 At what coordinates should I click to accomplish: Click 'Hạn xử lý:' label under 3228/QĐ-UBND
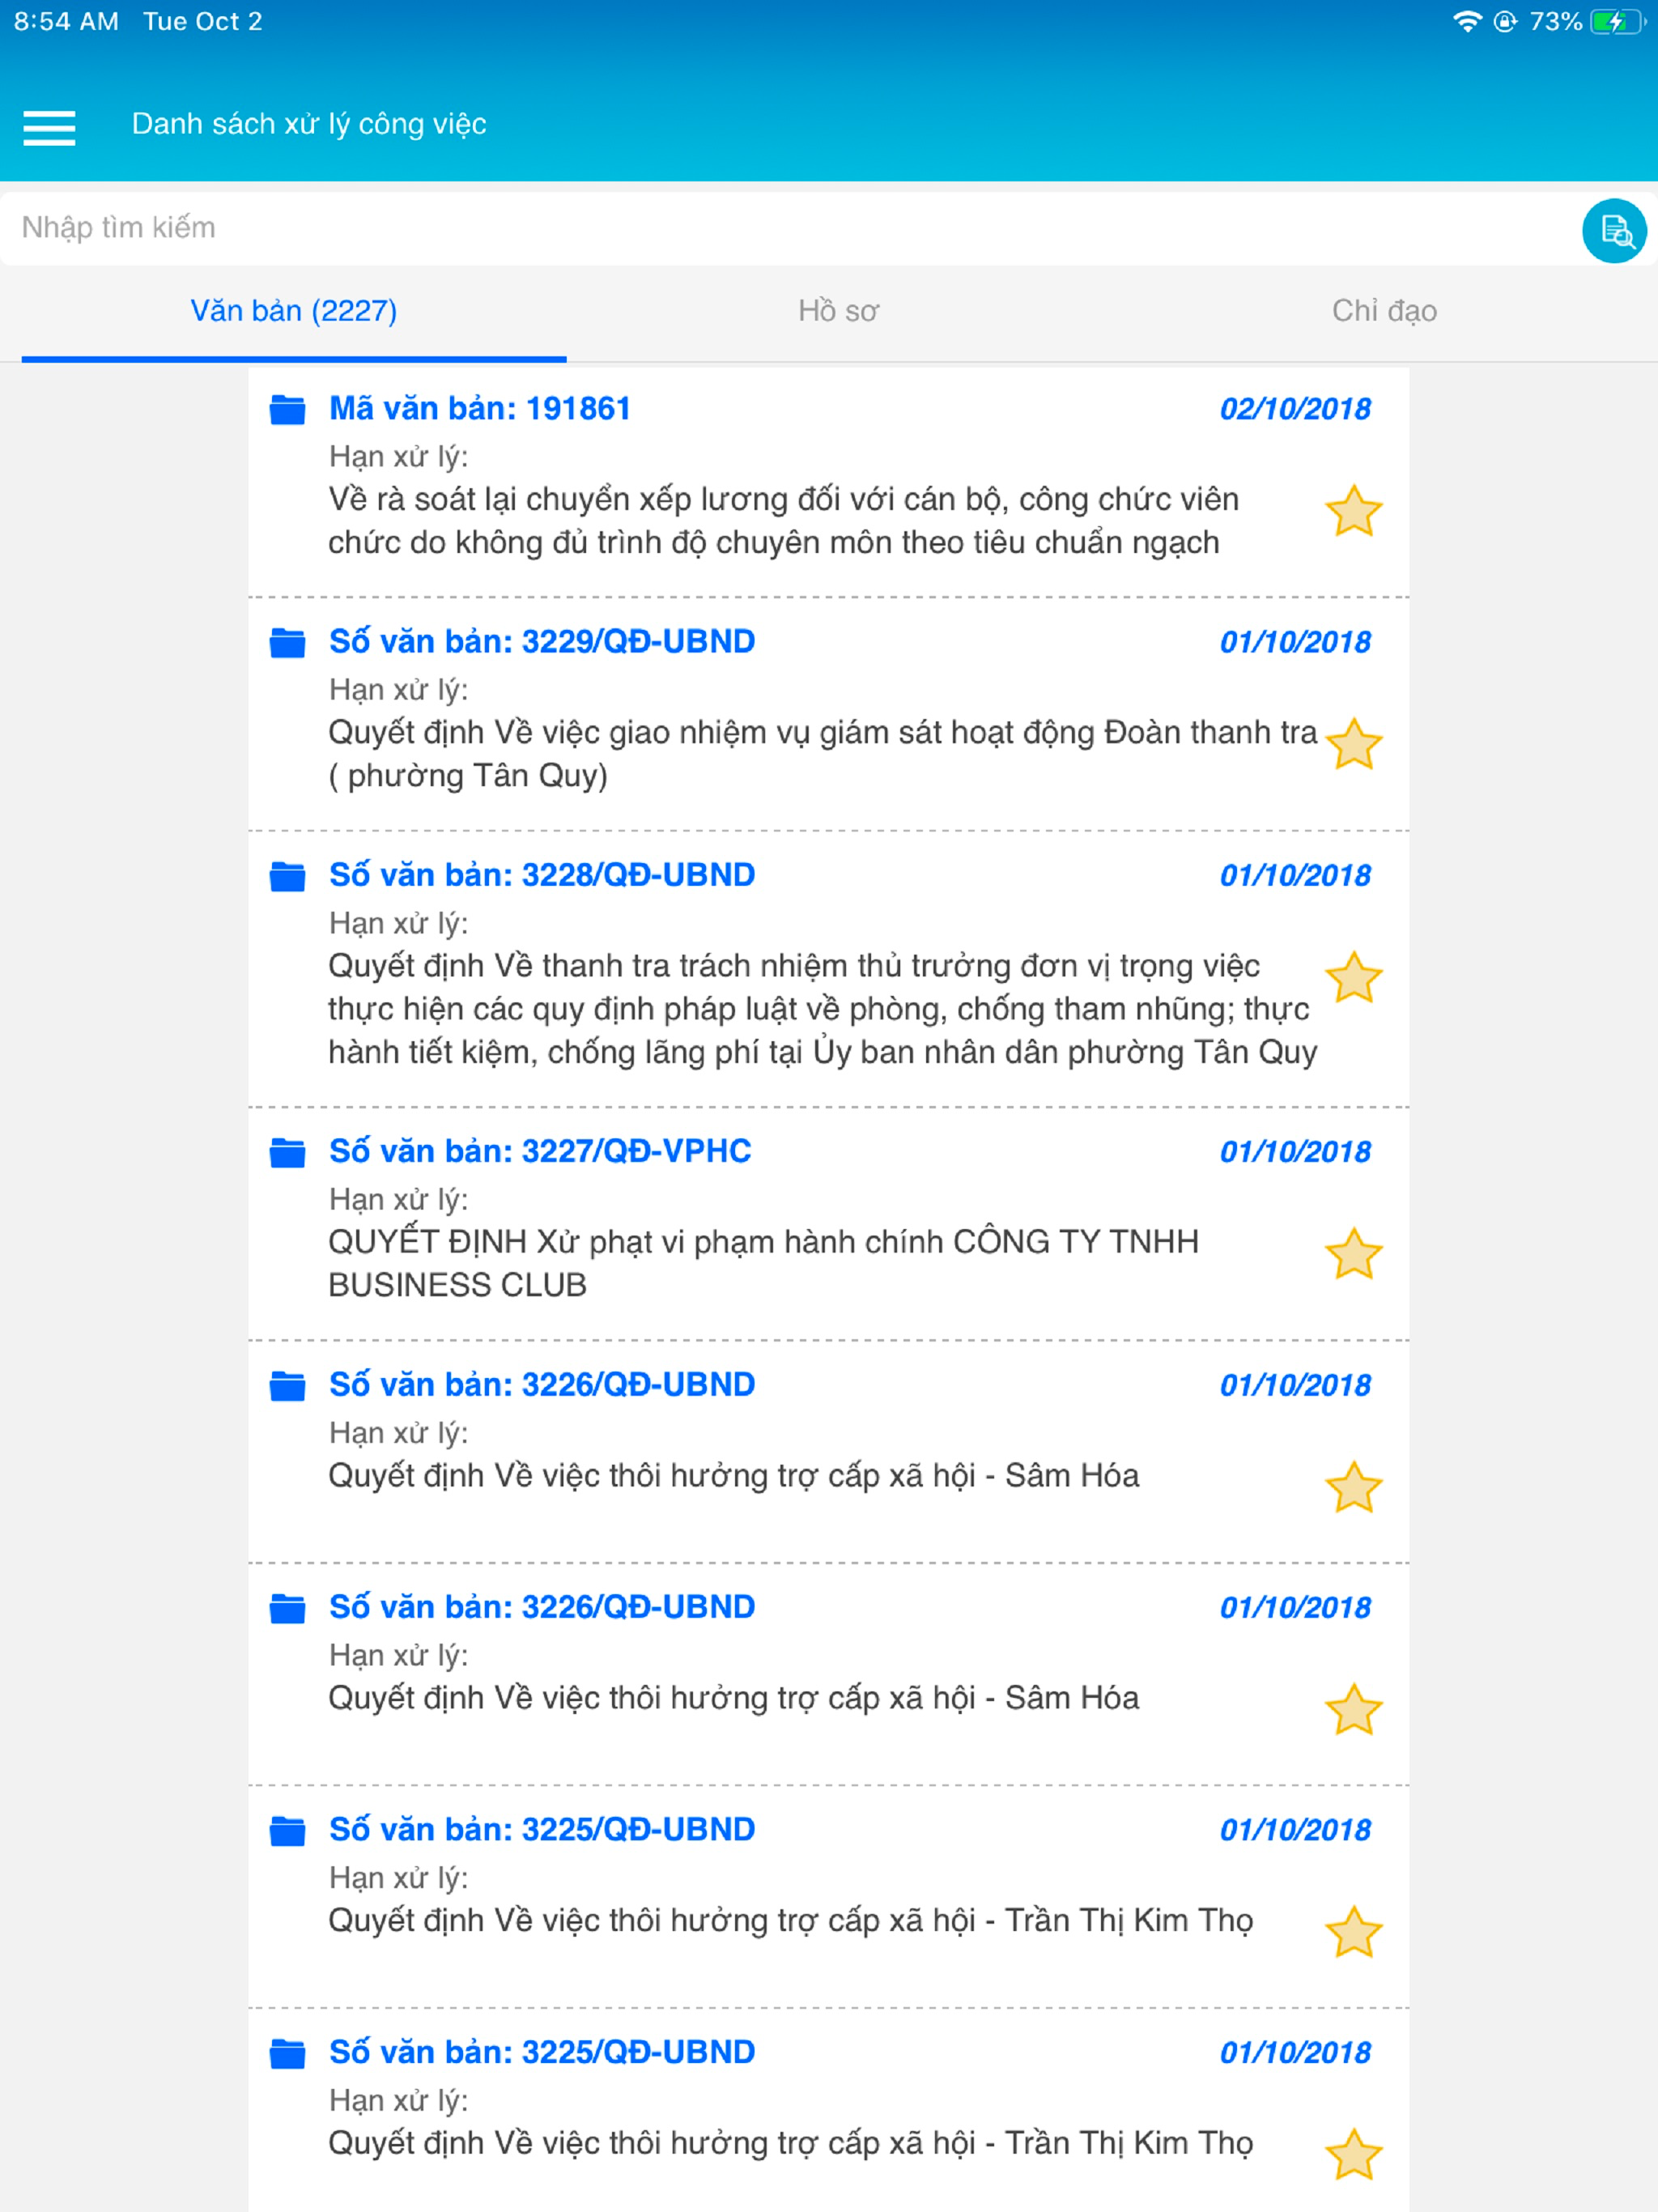[399, 923]
